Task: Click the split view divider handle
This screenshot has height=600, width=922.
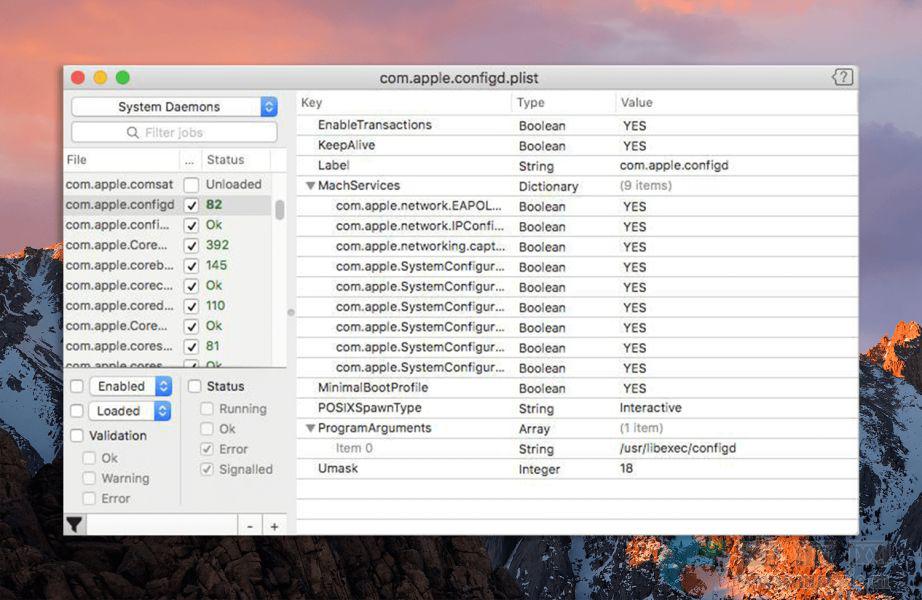Action: 291,313
